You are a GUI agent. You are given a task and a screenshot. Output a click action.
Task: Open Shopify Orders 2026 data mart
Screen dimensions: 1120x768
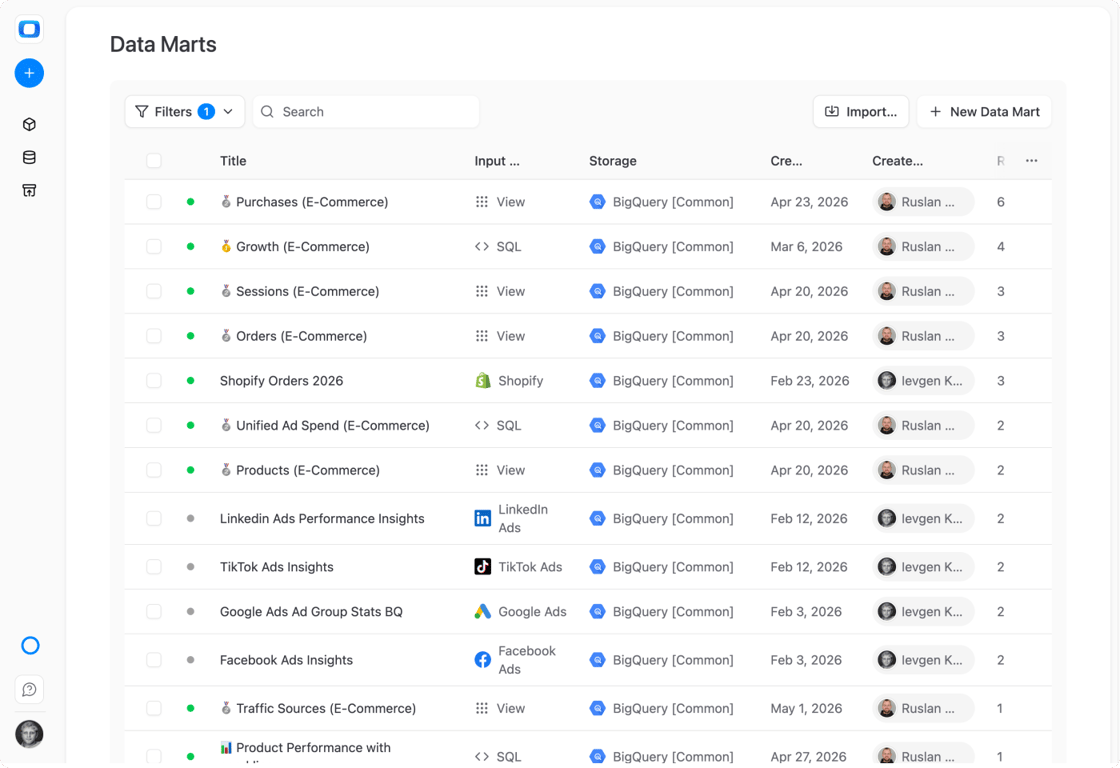pyautogui.click(x=281, y=381)
